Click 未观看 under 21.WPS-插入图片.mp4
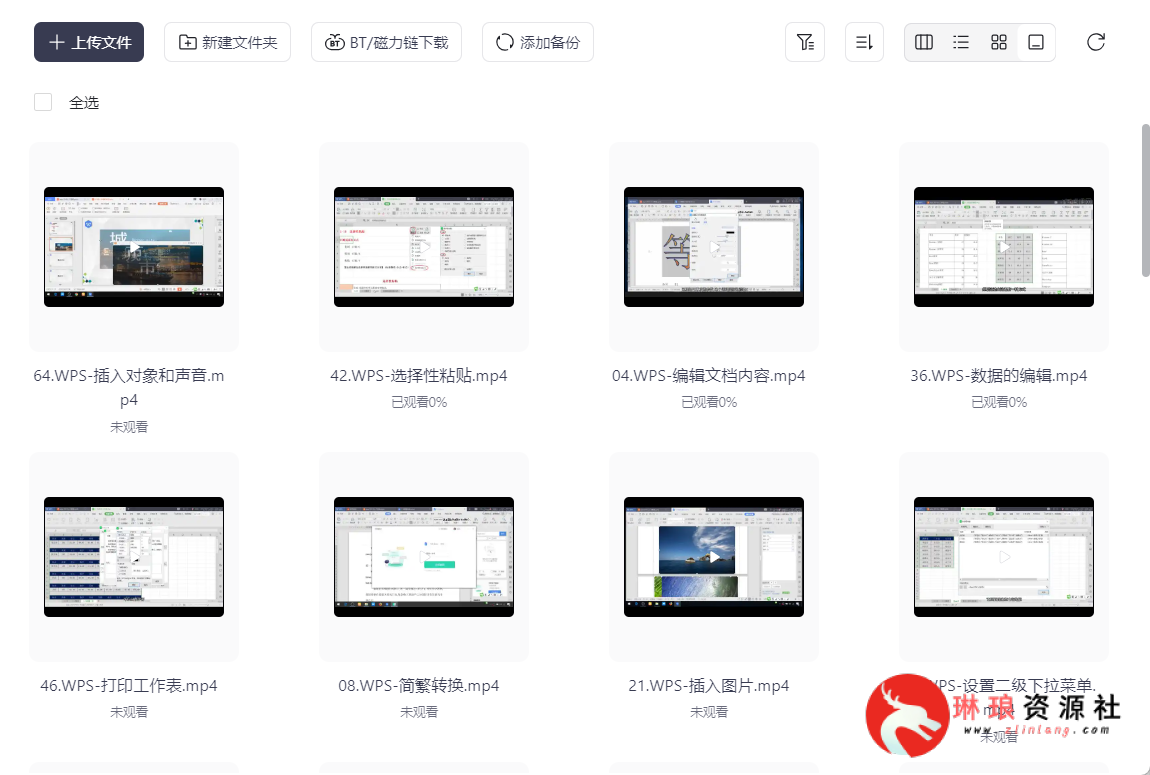This screenshot has width=1150, height=775. click(708, 711)
